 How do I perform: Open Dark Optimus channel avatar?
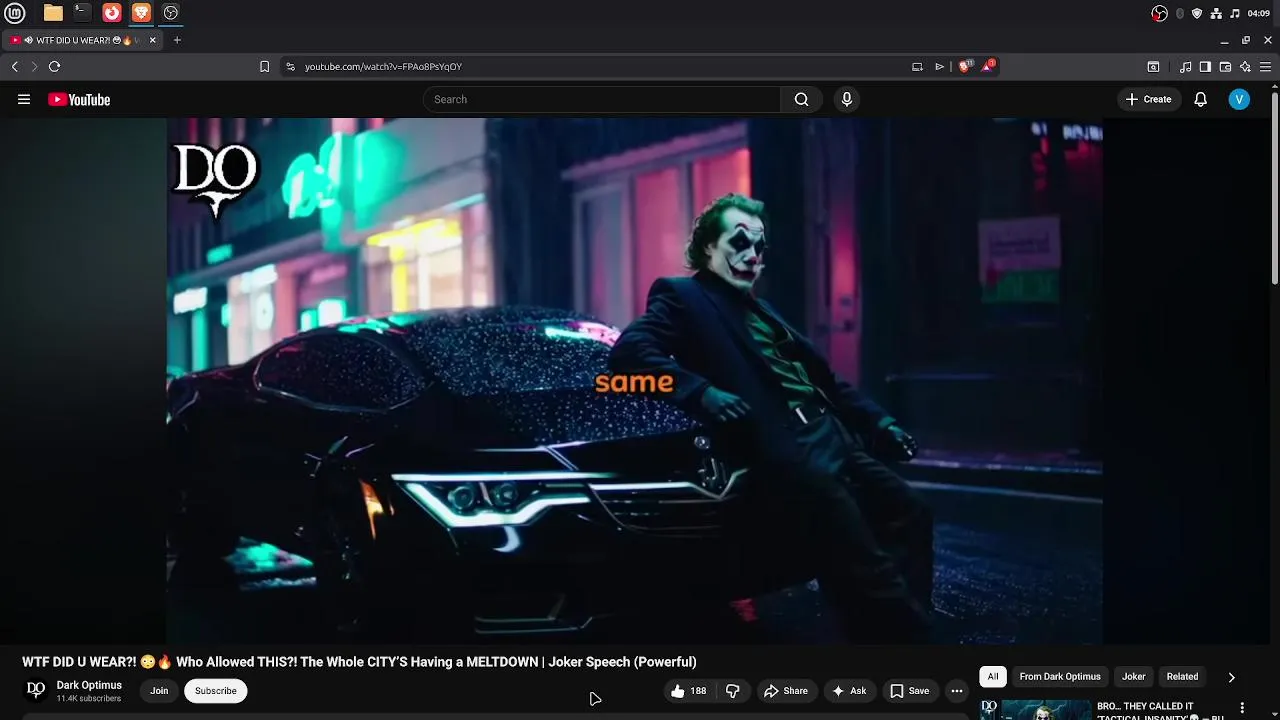36,690
